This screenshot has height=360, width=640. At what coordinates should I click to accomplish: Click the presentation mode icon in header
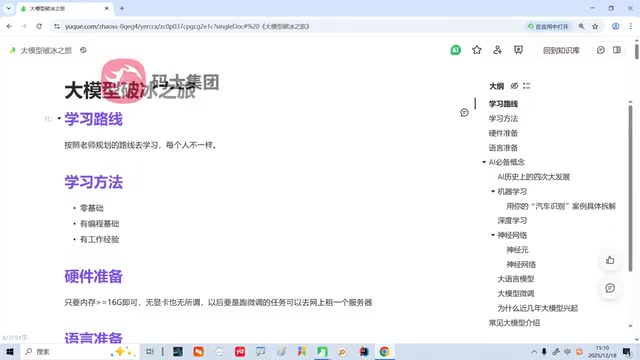tap(518, 50)
